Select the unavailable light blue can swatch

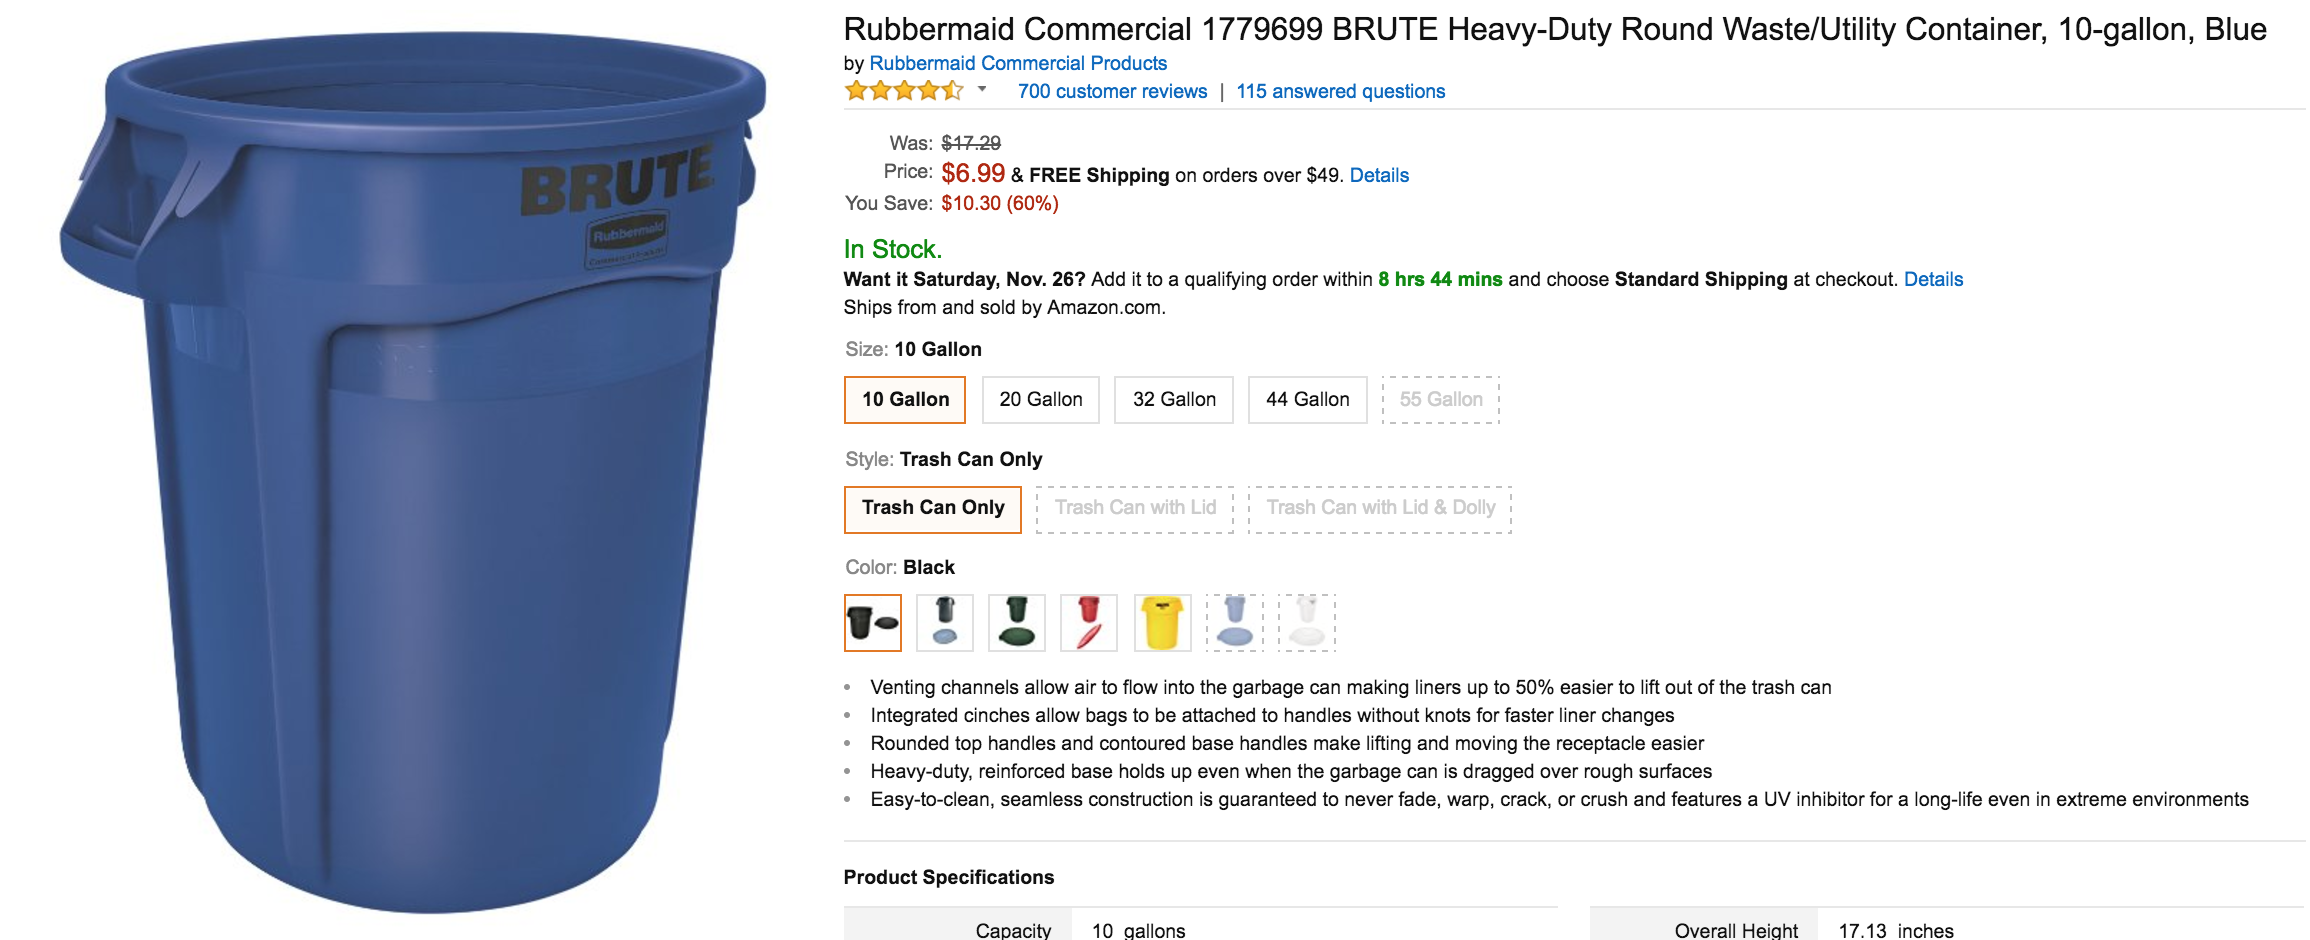click(x=1235, y=623)
